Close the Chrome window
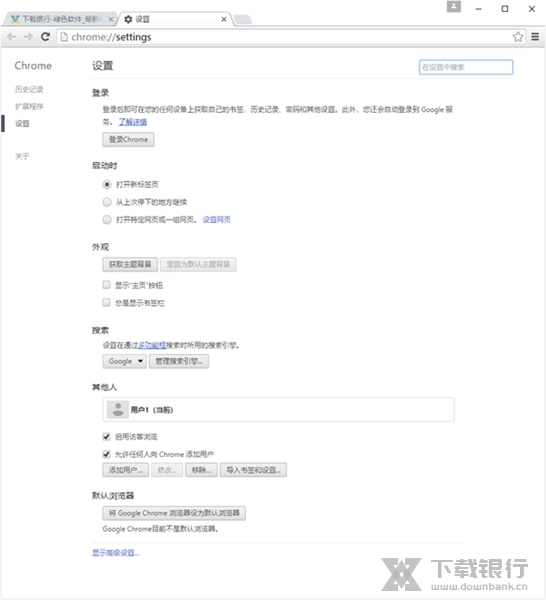The width and height of the screenshot is (546, 600). point(531,8)
